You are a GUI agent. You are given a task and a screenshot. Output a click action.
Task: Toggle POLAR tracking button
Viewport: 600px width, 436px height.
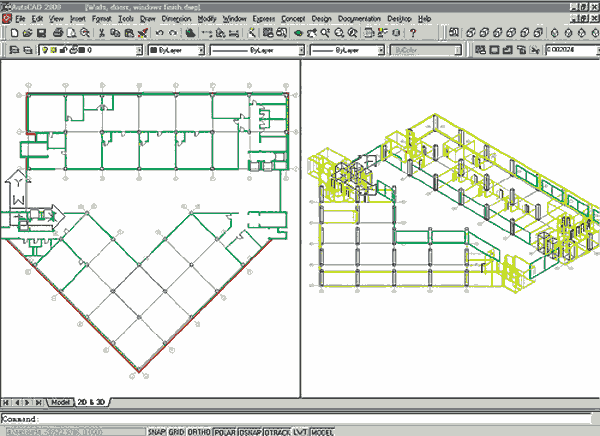[x=226, y=431]
